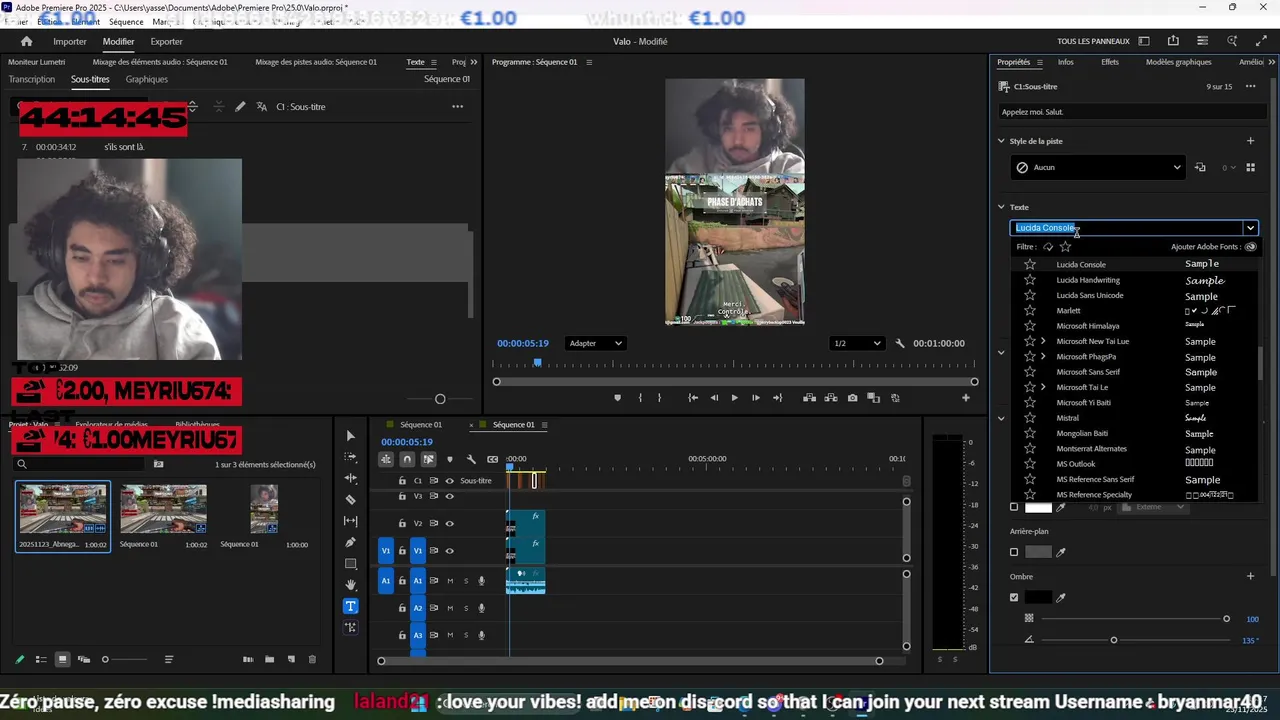Export frame with camera icon
Image resolution: width=1280 pixels, height=720 pixels.
pyautogui.click(x=852, y=398)
